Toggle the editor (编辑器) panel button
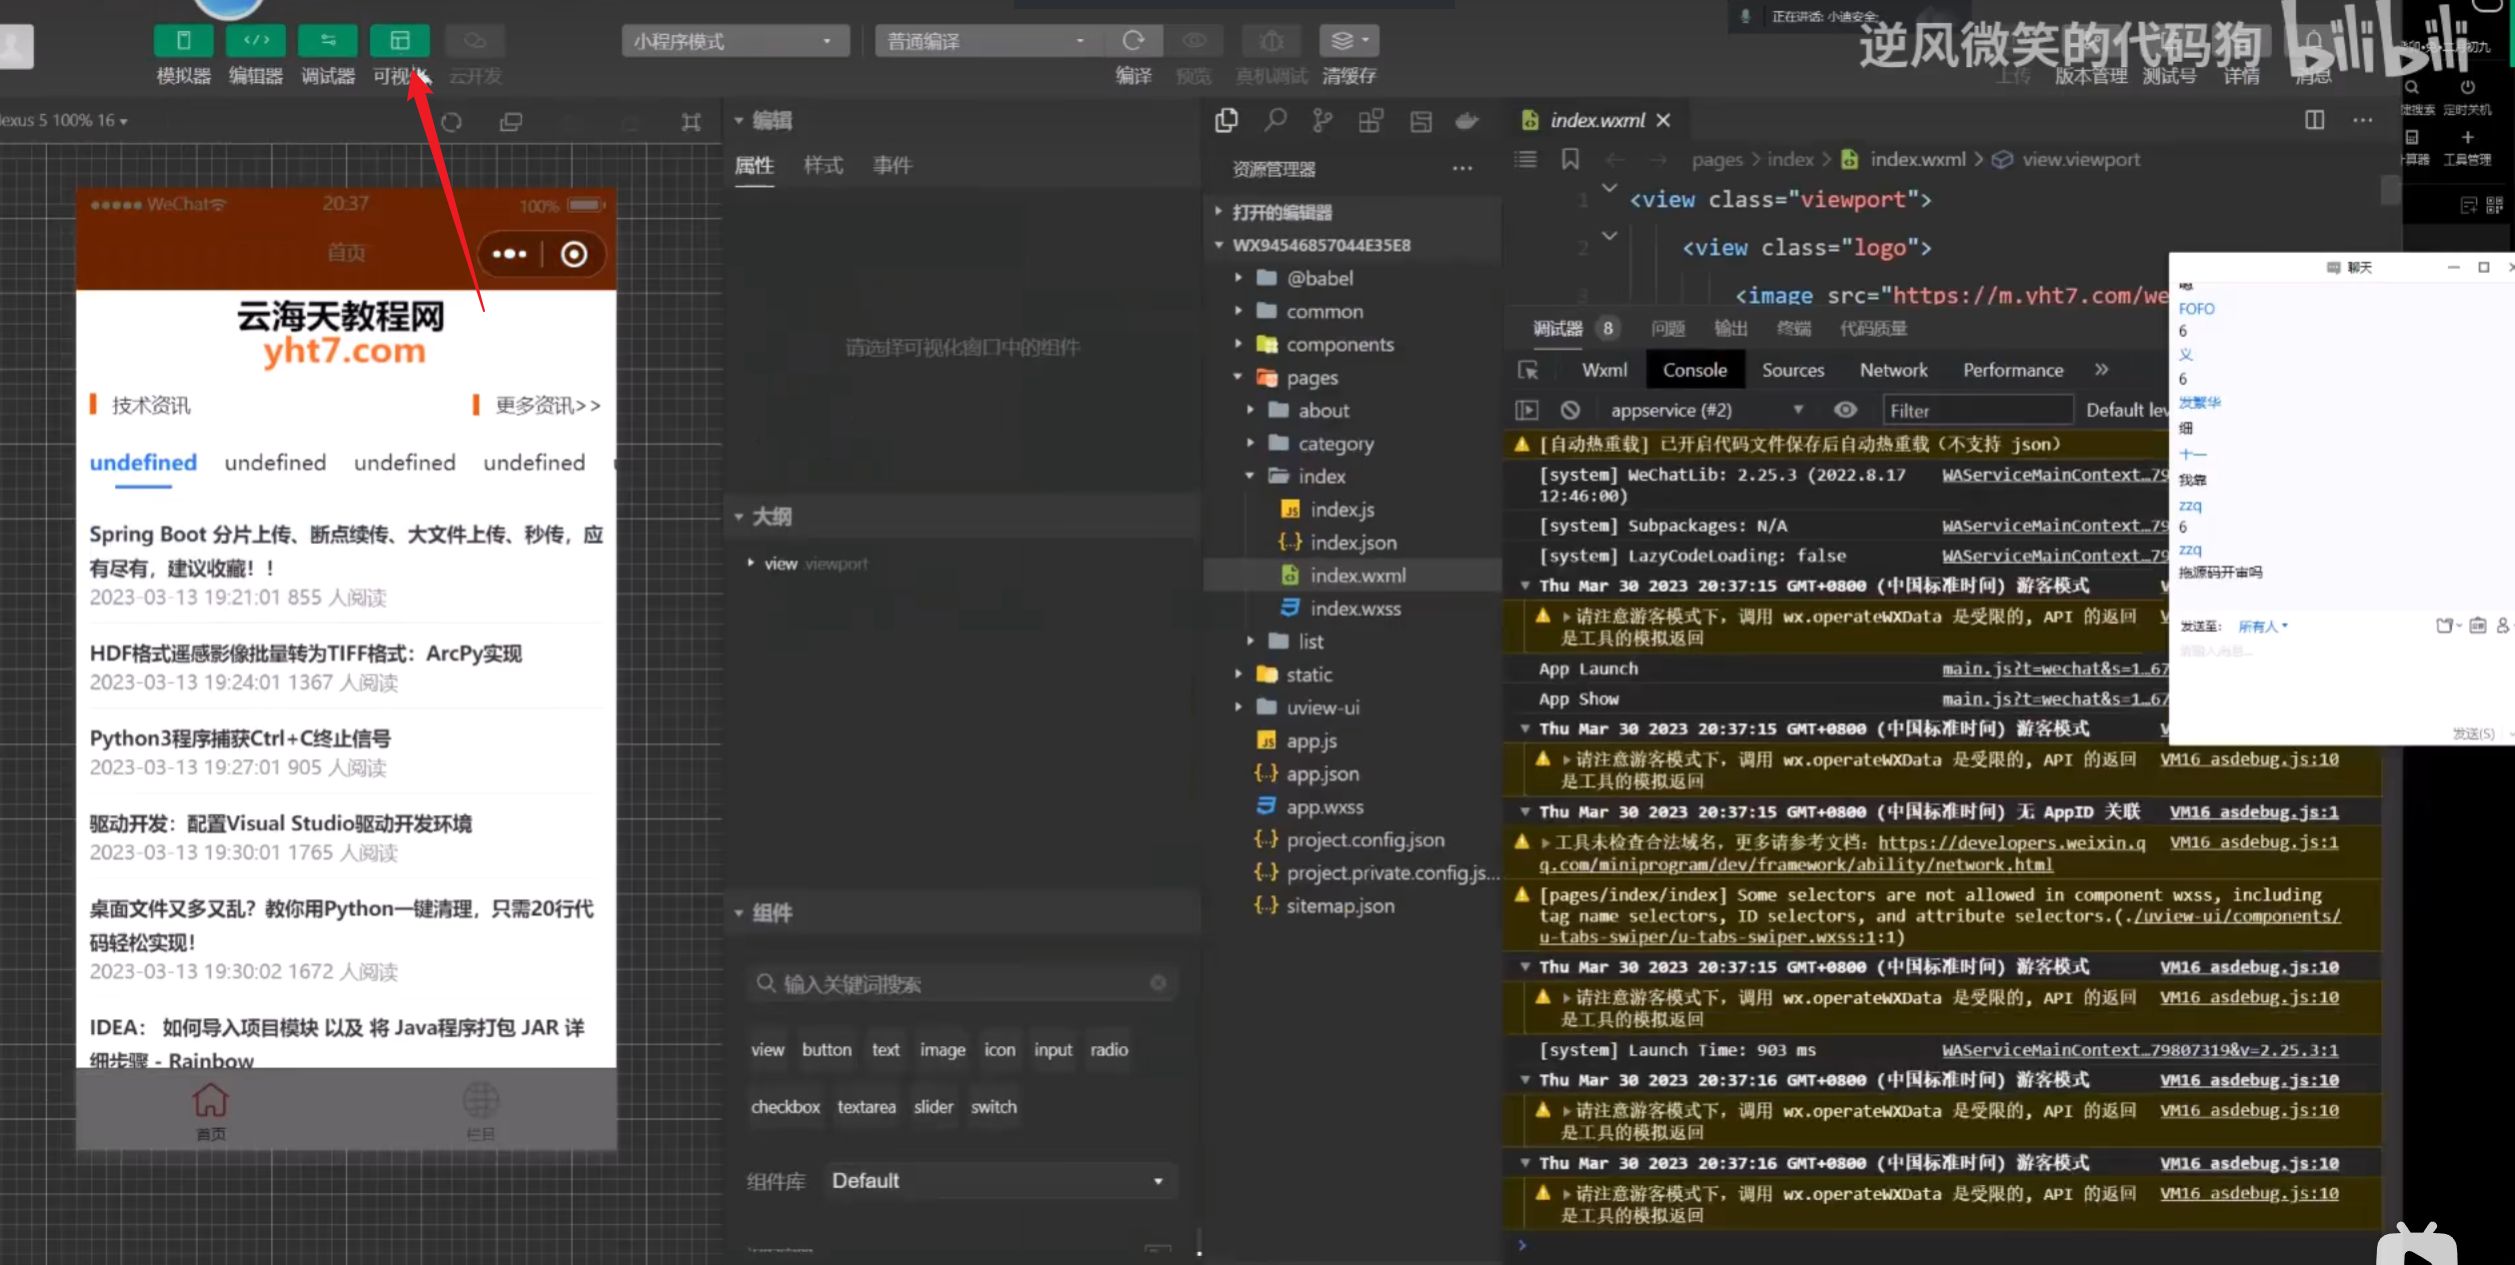This screenshot has height=1265, width=2515. 256,41
